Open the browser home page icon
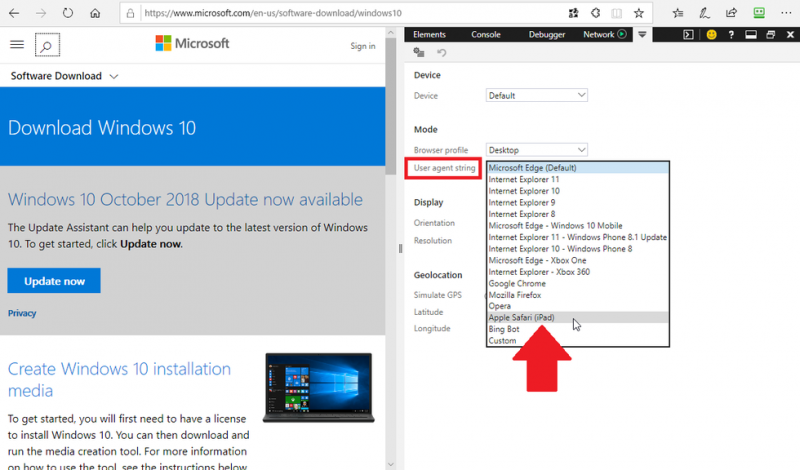Viewport: 800px width, 470px height. tap(95, 13)
